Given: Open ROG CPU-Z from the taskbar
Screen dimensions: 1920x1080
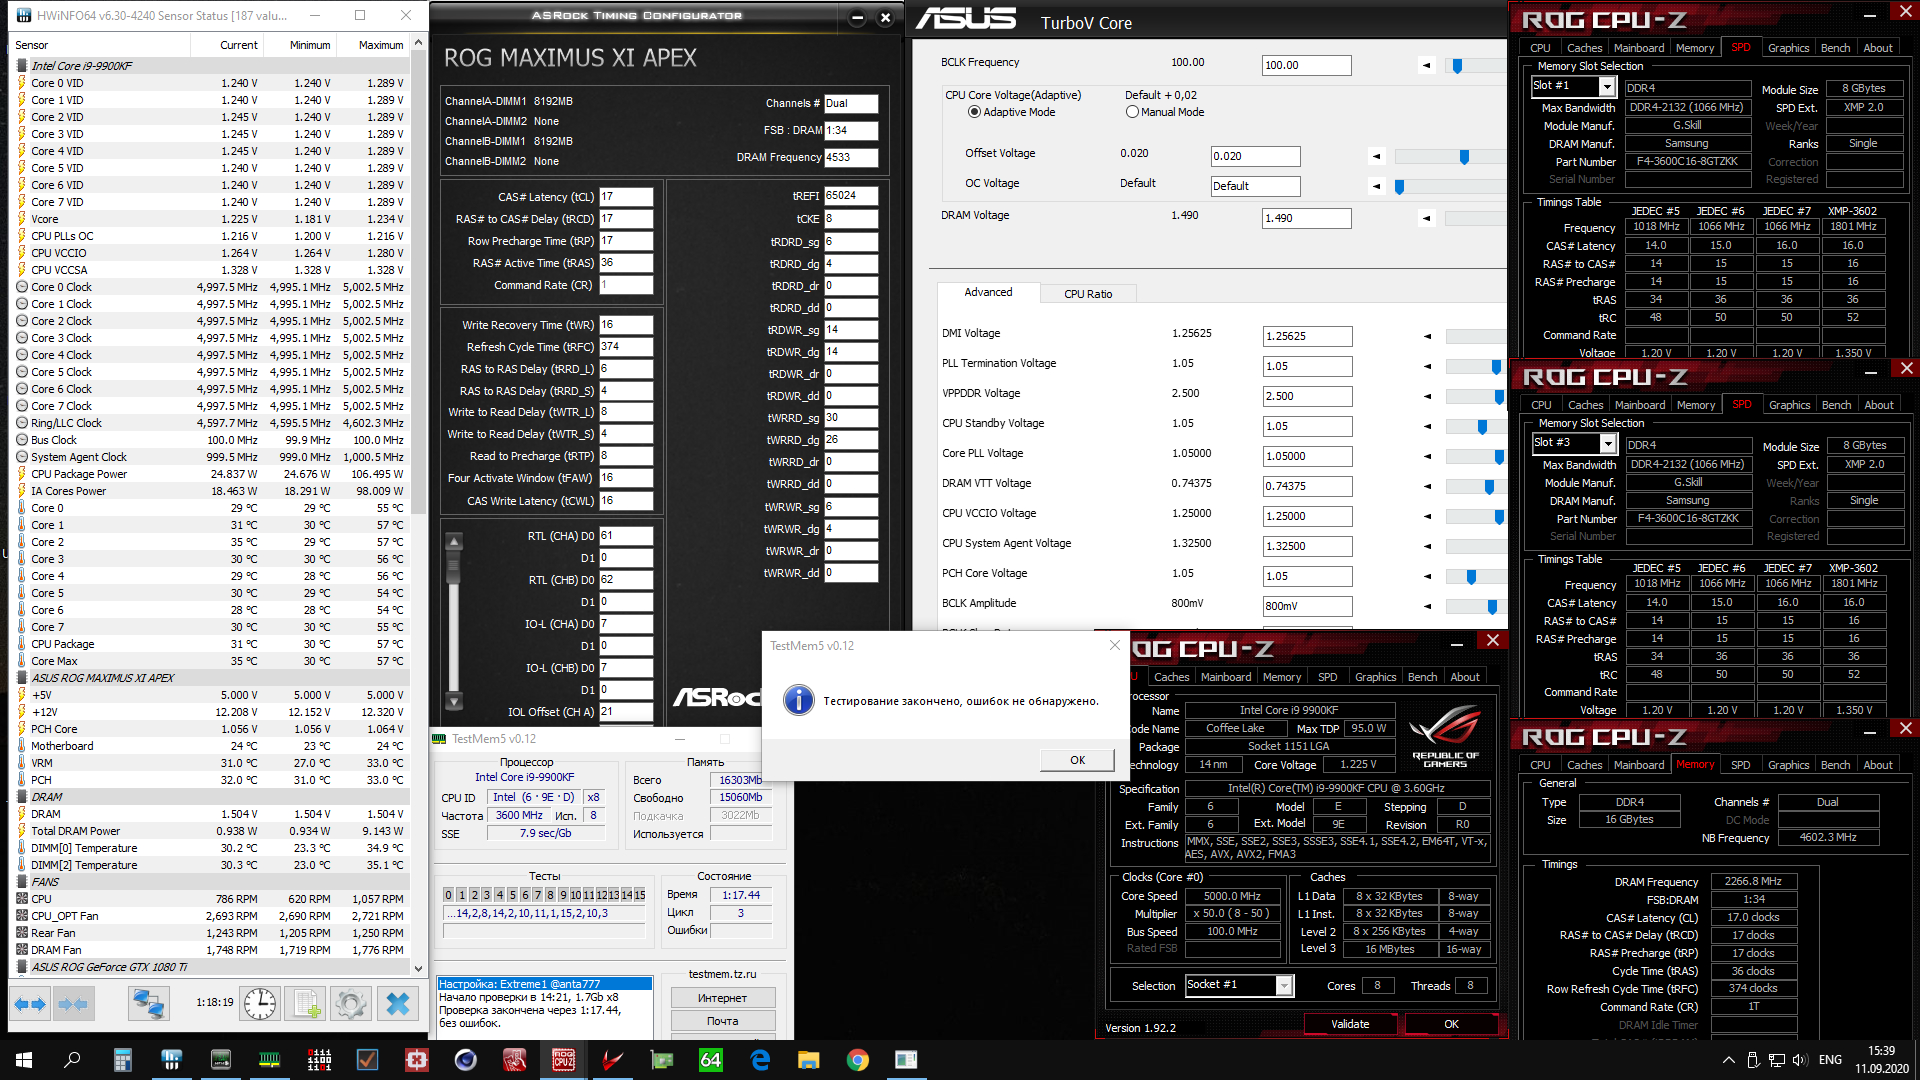Looking at the screenshot, I should (563, 1060).
